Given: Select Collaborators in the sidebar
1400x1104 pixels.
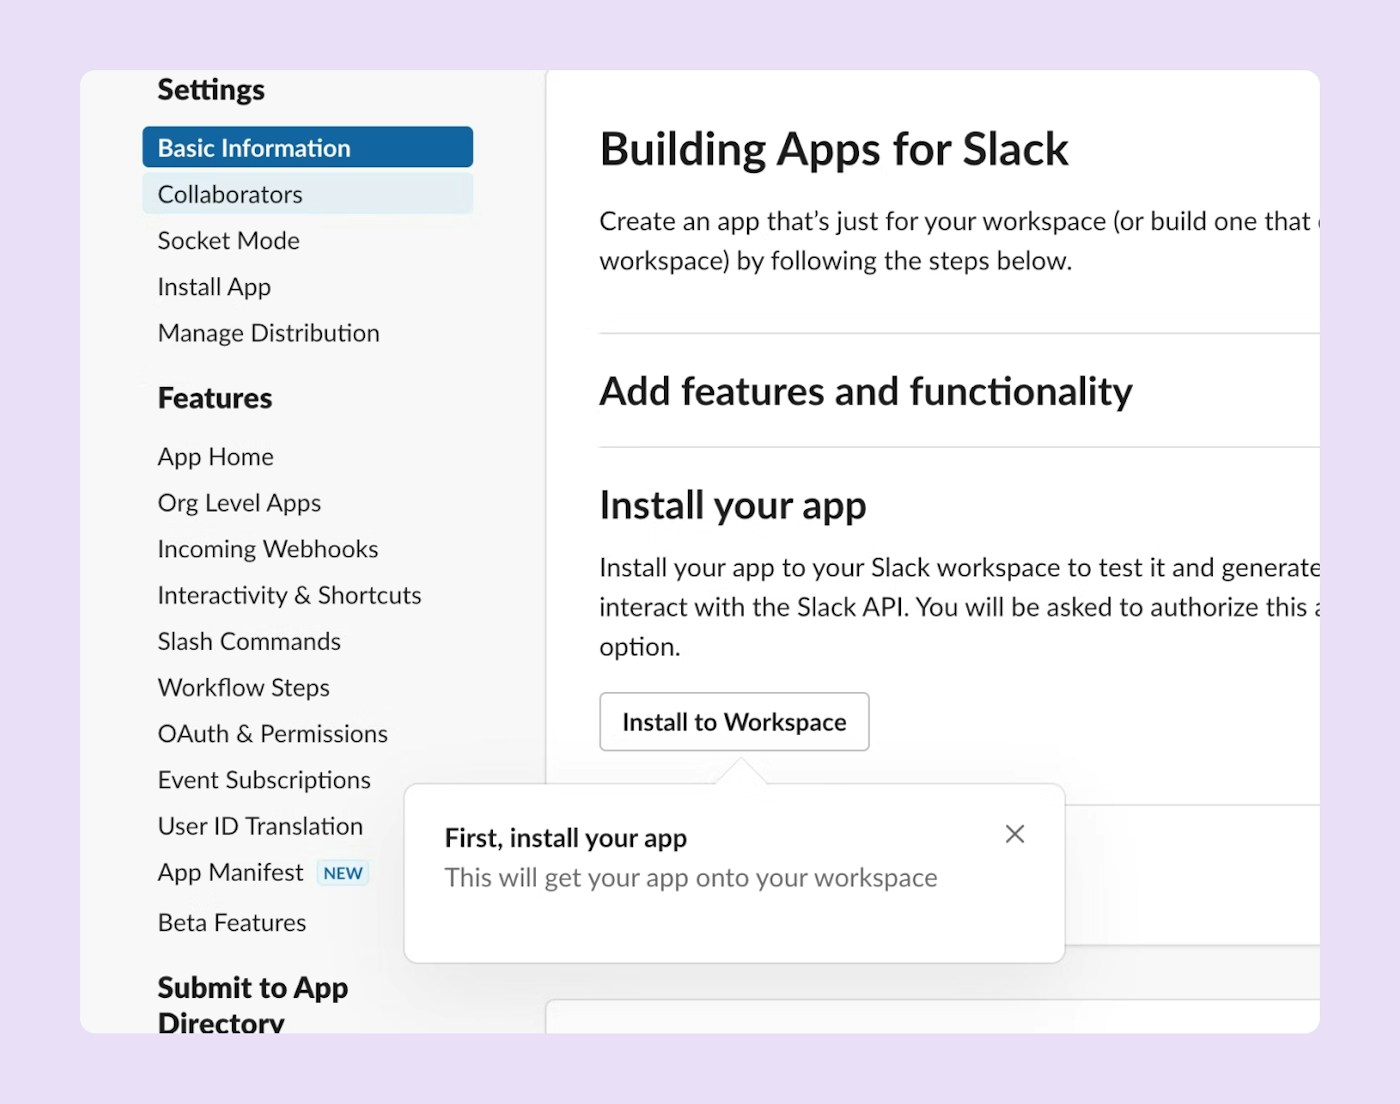Looking at the screenshot, I should point(229,194).
